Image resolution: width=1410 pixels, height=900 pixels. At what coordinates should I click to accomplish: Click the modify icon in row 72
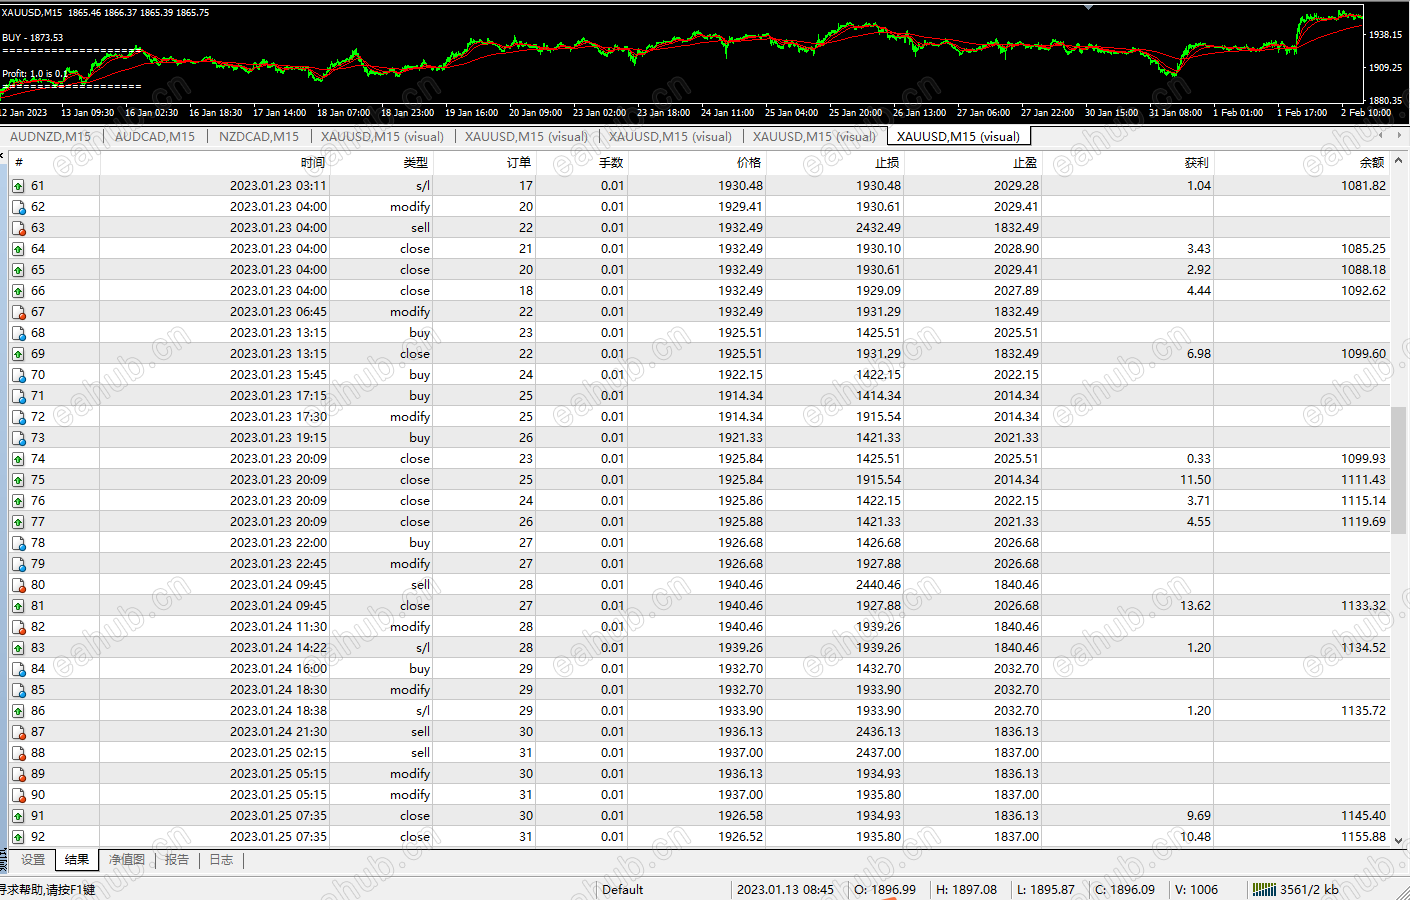[x=18, y=417]
